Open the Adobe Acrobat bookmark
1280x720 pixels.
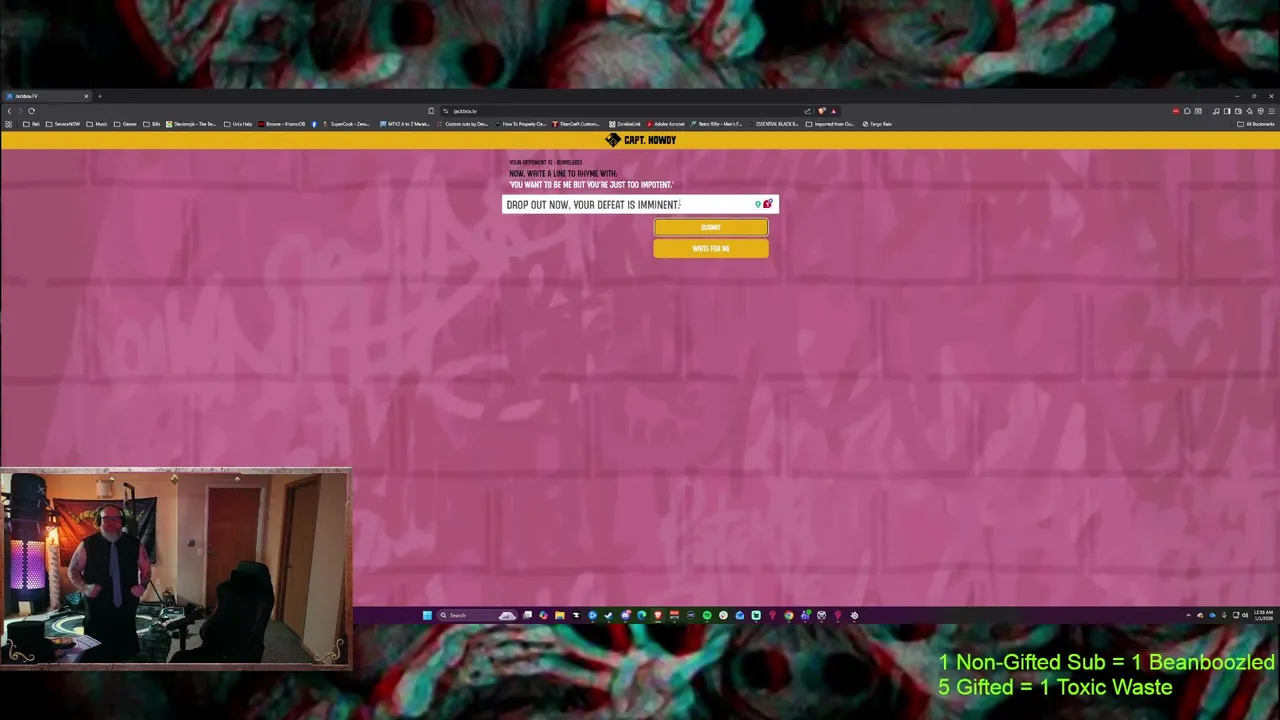click(666, 124)
